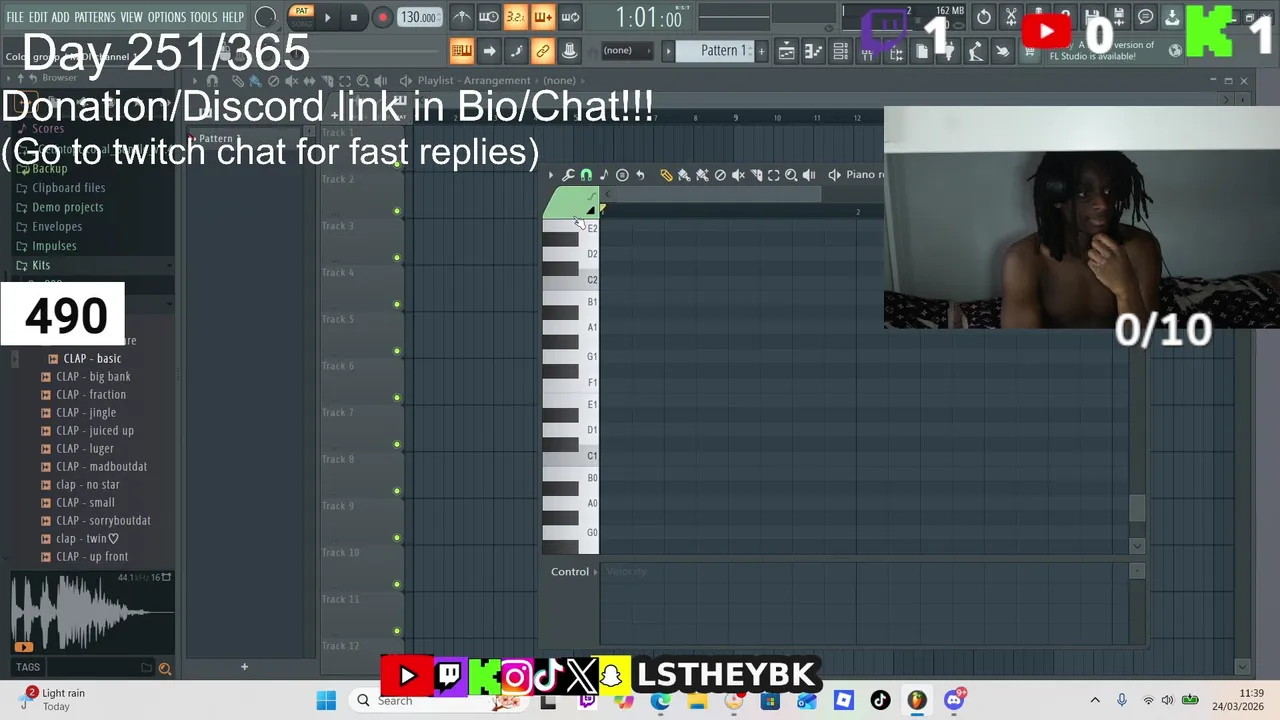Open the PATTERNS menu
The width and height of the screenshot is (1280, 720).
pos(95,17)
